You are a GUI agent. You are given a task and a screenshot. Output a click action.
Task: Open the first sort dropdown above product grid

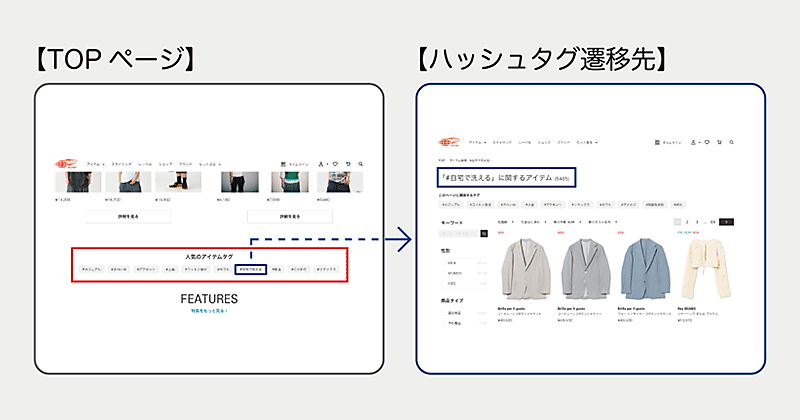[505, 222]
